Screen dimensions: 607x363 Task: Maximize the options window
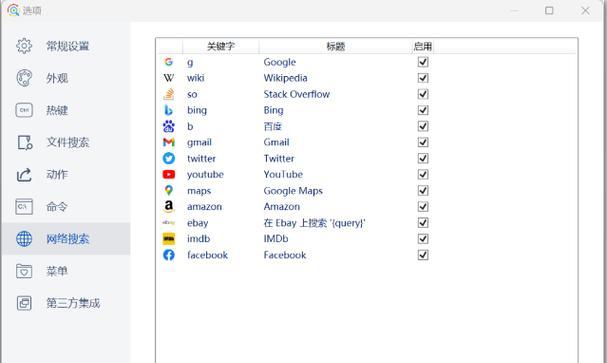point(549,10)
